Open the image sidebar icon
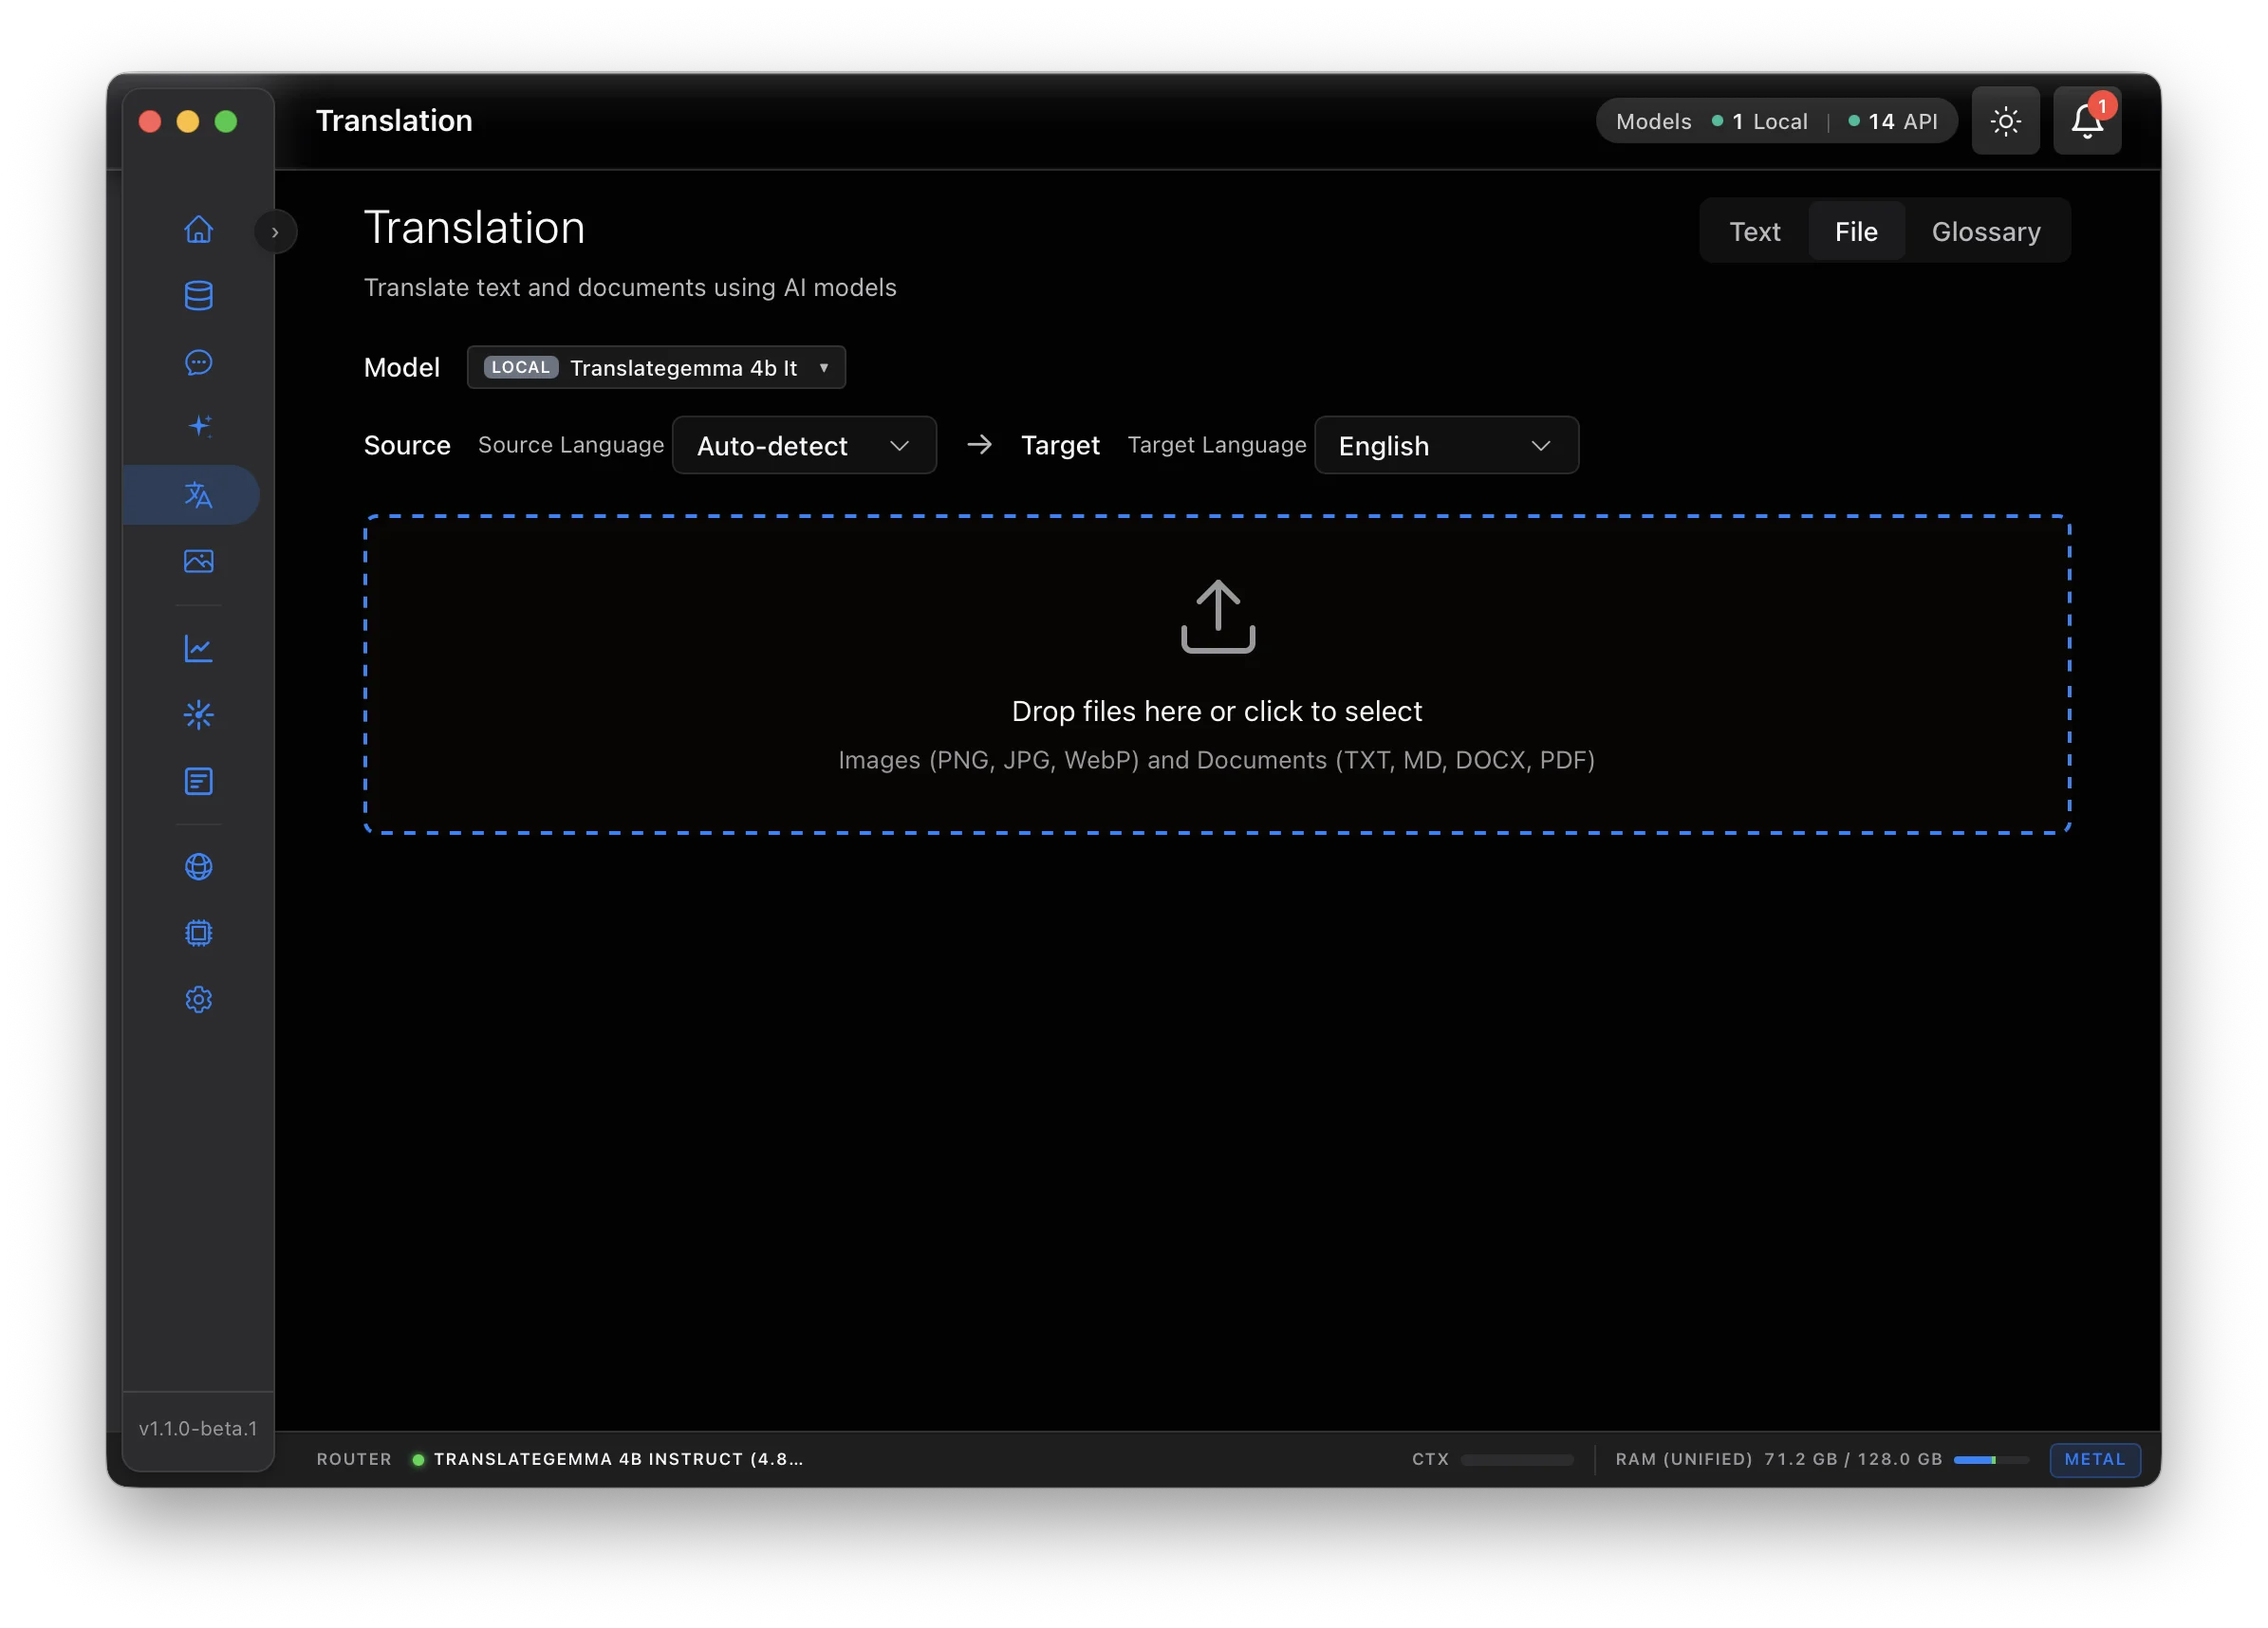Image resolution: width=2268 pixels, height=1628 pixels. click(x=198, y=562)
